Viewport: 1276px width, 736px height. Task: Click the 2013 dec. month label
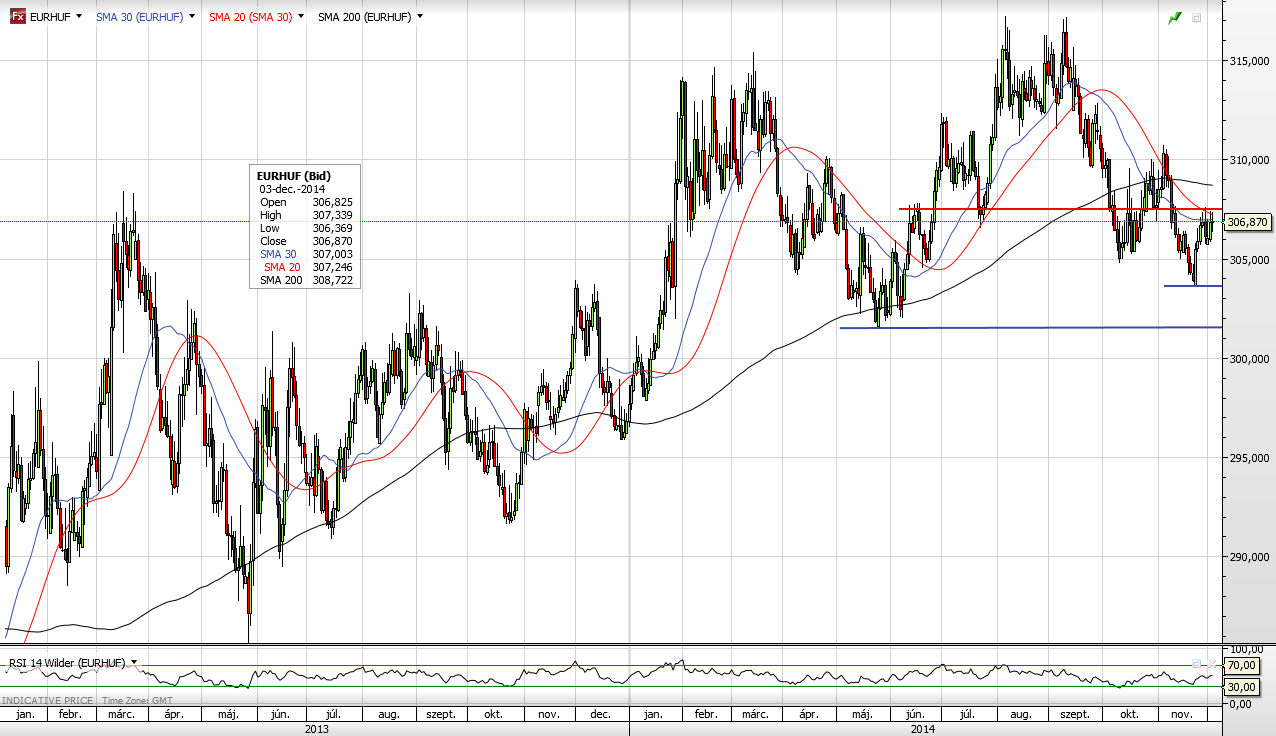(x=602, y=715)
